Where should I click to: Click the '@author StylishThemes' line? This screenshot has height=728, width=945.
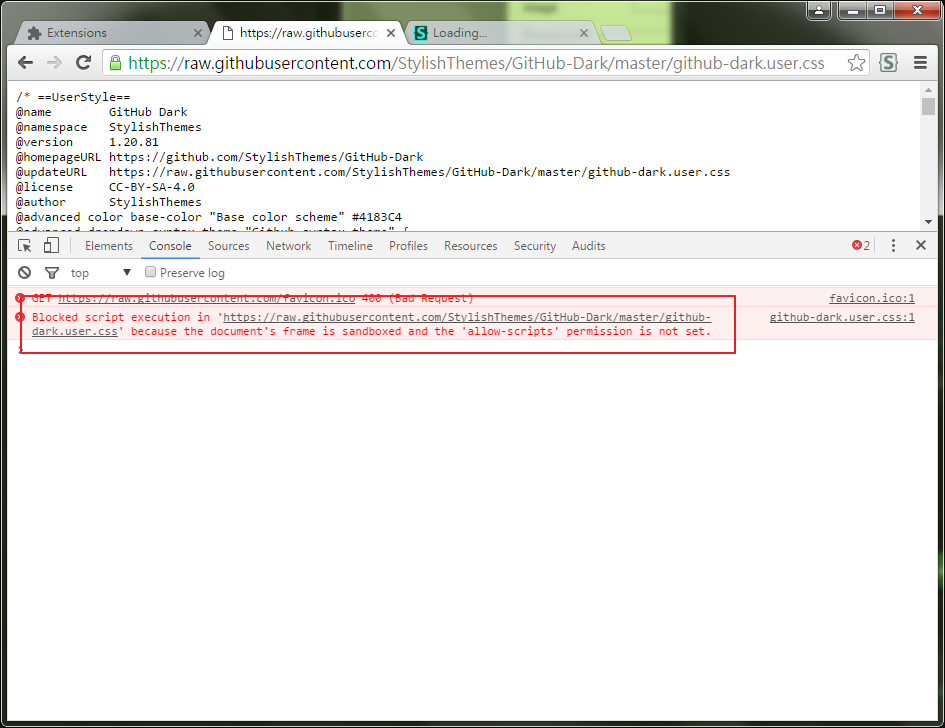coord(109,202)
